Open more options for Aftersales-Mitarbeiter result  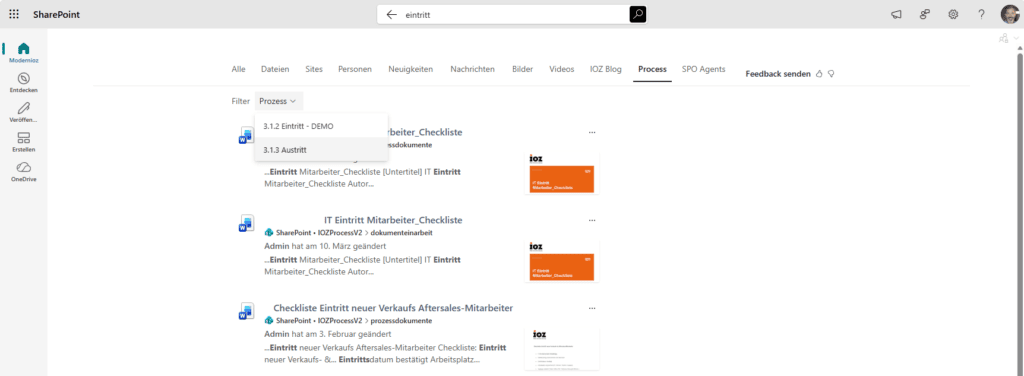pos(592,307)
